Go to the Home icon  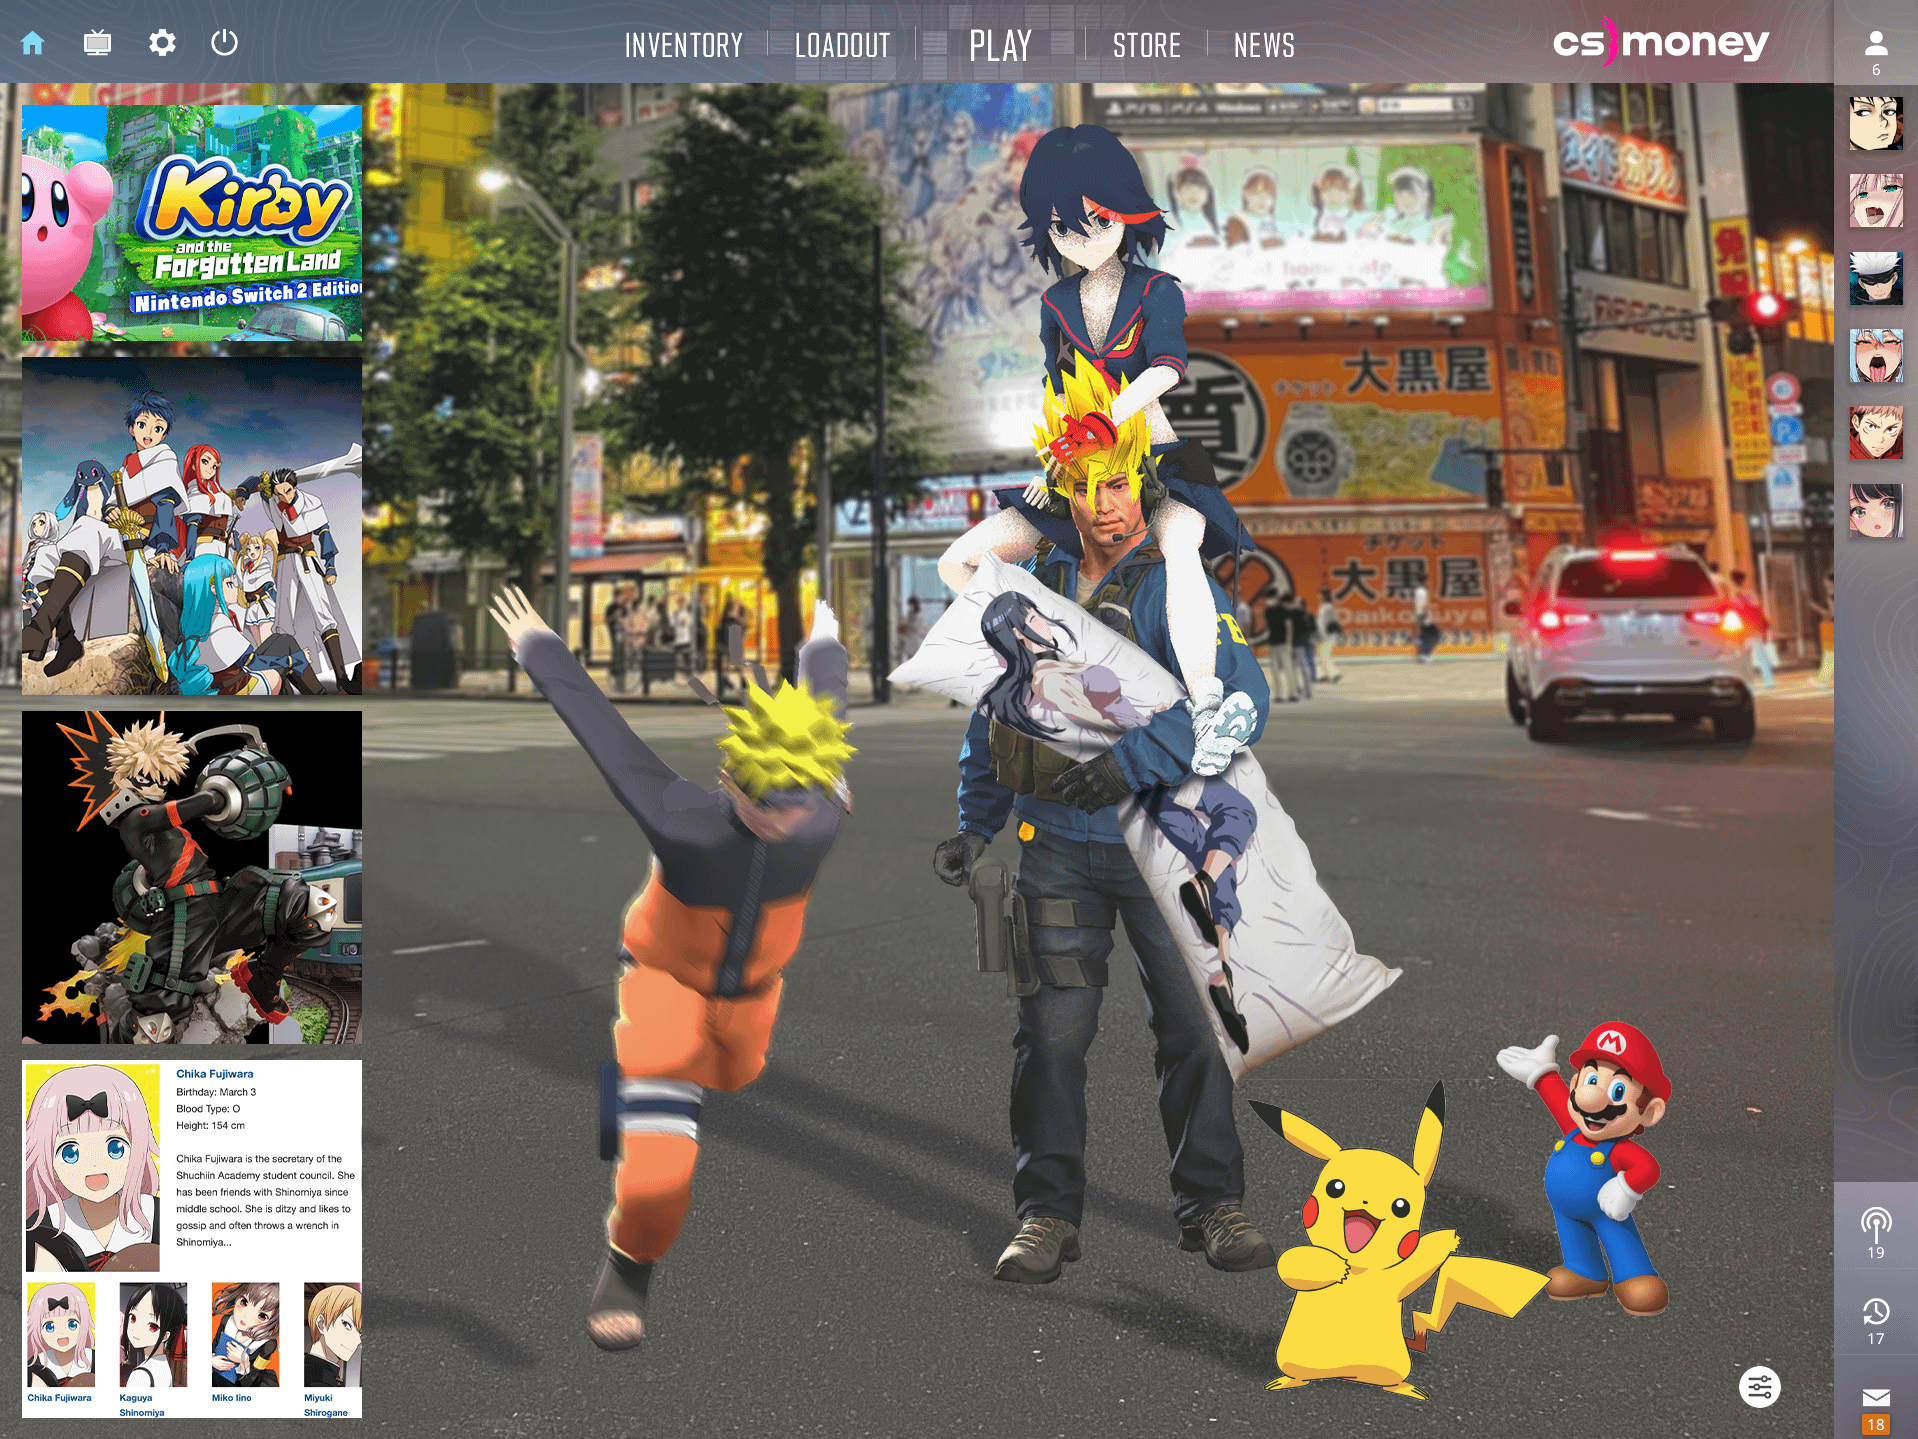click(33, 43)
